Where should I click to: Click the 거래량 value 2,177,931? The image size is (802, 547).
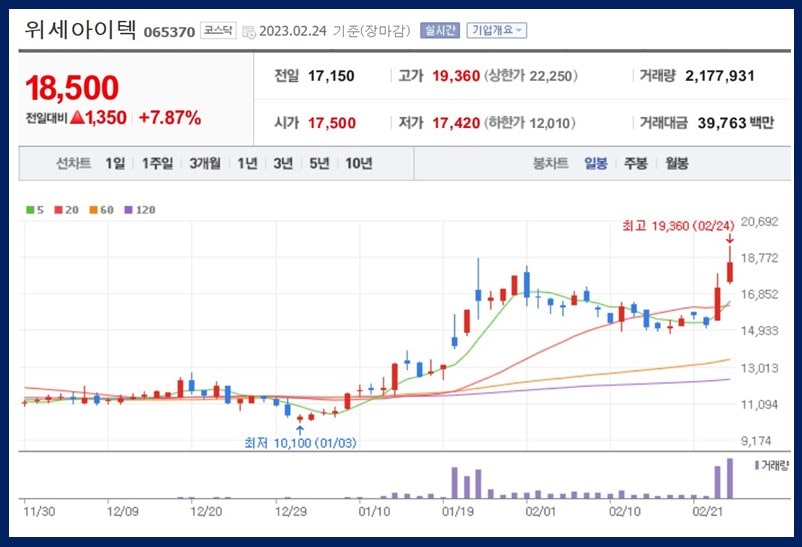(720, 76)
